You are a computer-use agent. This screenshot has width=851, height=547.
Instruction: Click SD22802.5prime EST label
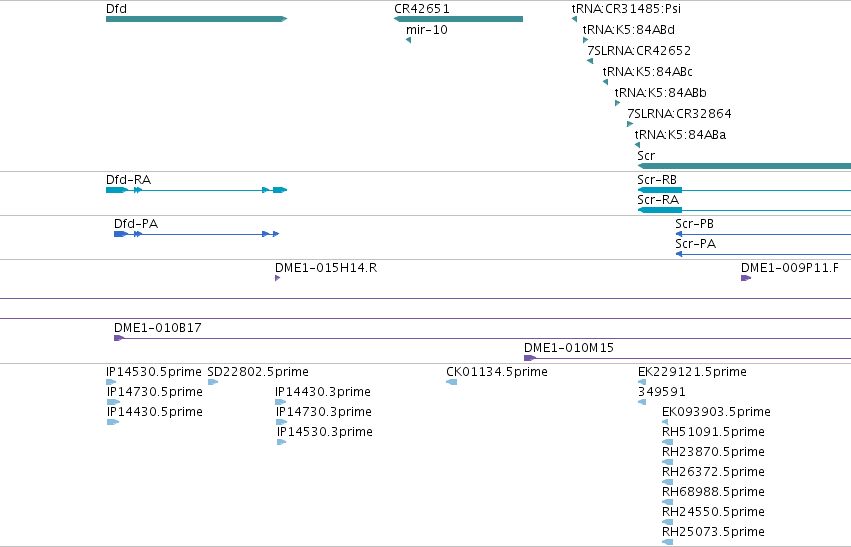tap(258, 372)
